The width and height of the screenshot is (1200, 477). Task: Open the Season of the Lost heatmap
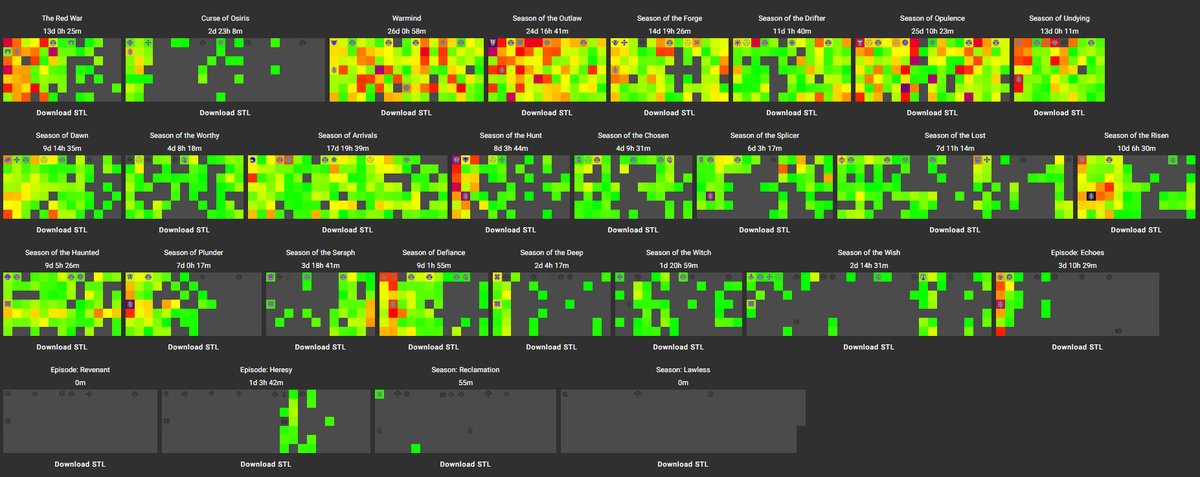(x=954, y=187)
